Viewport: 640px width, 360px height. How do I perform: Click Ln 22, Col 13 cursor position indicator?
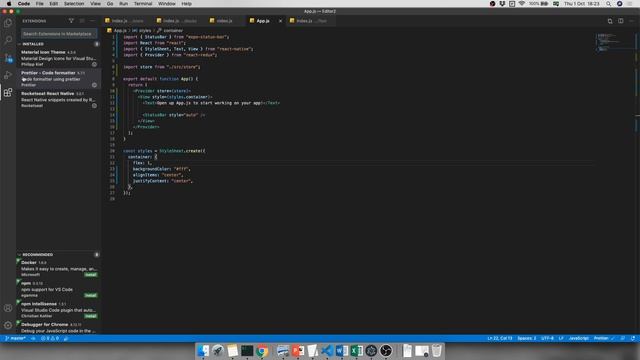click(x=500, y=338)
